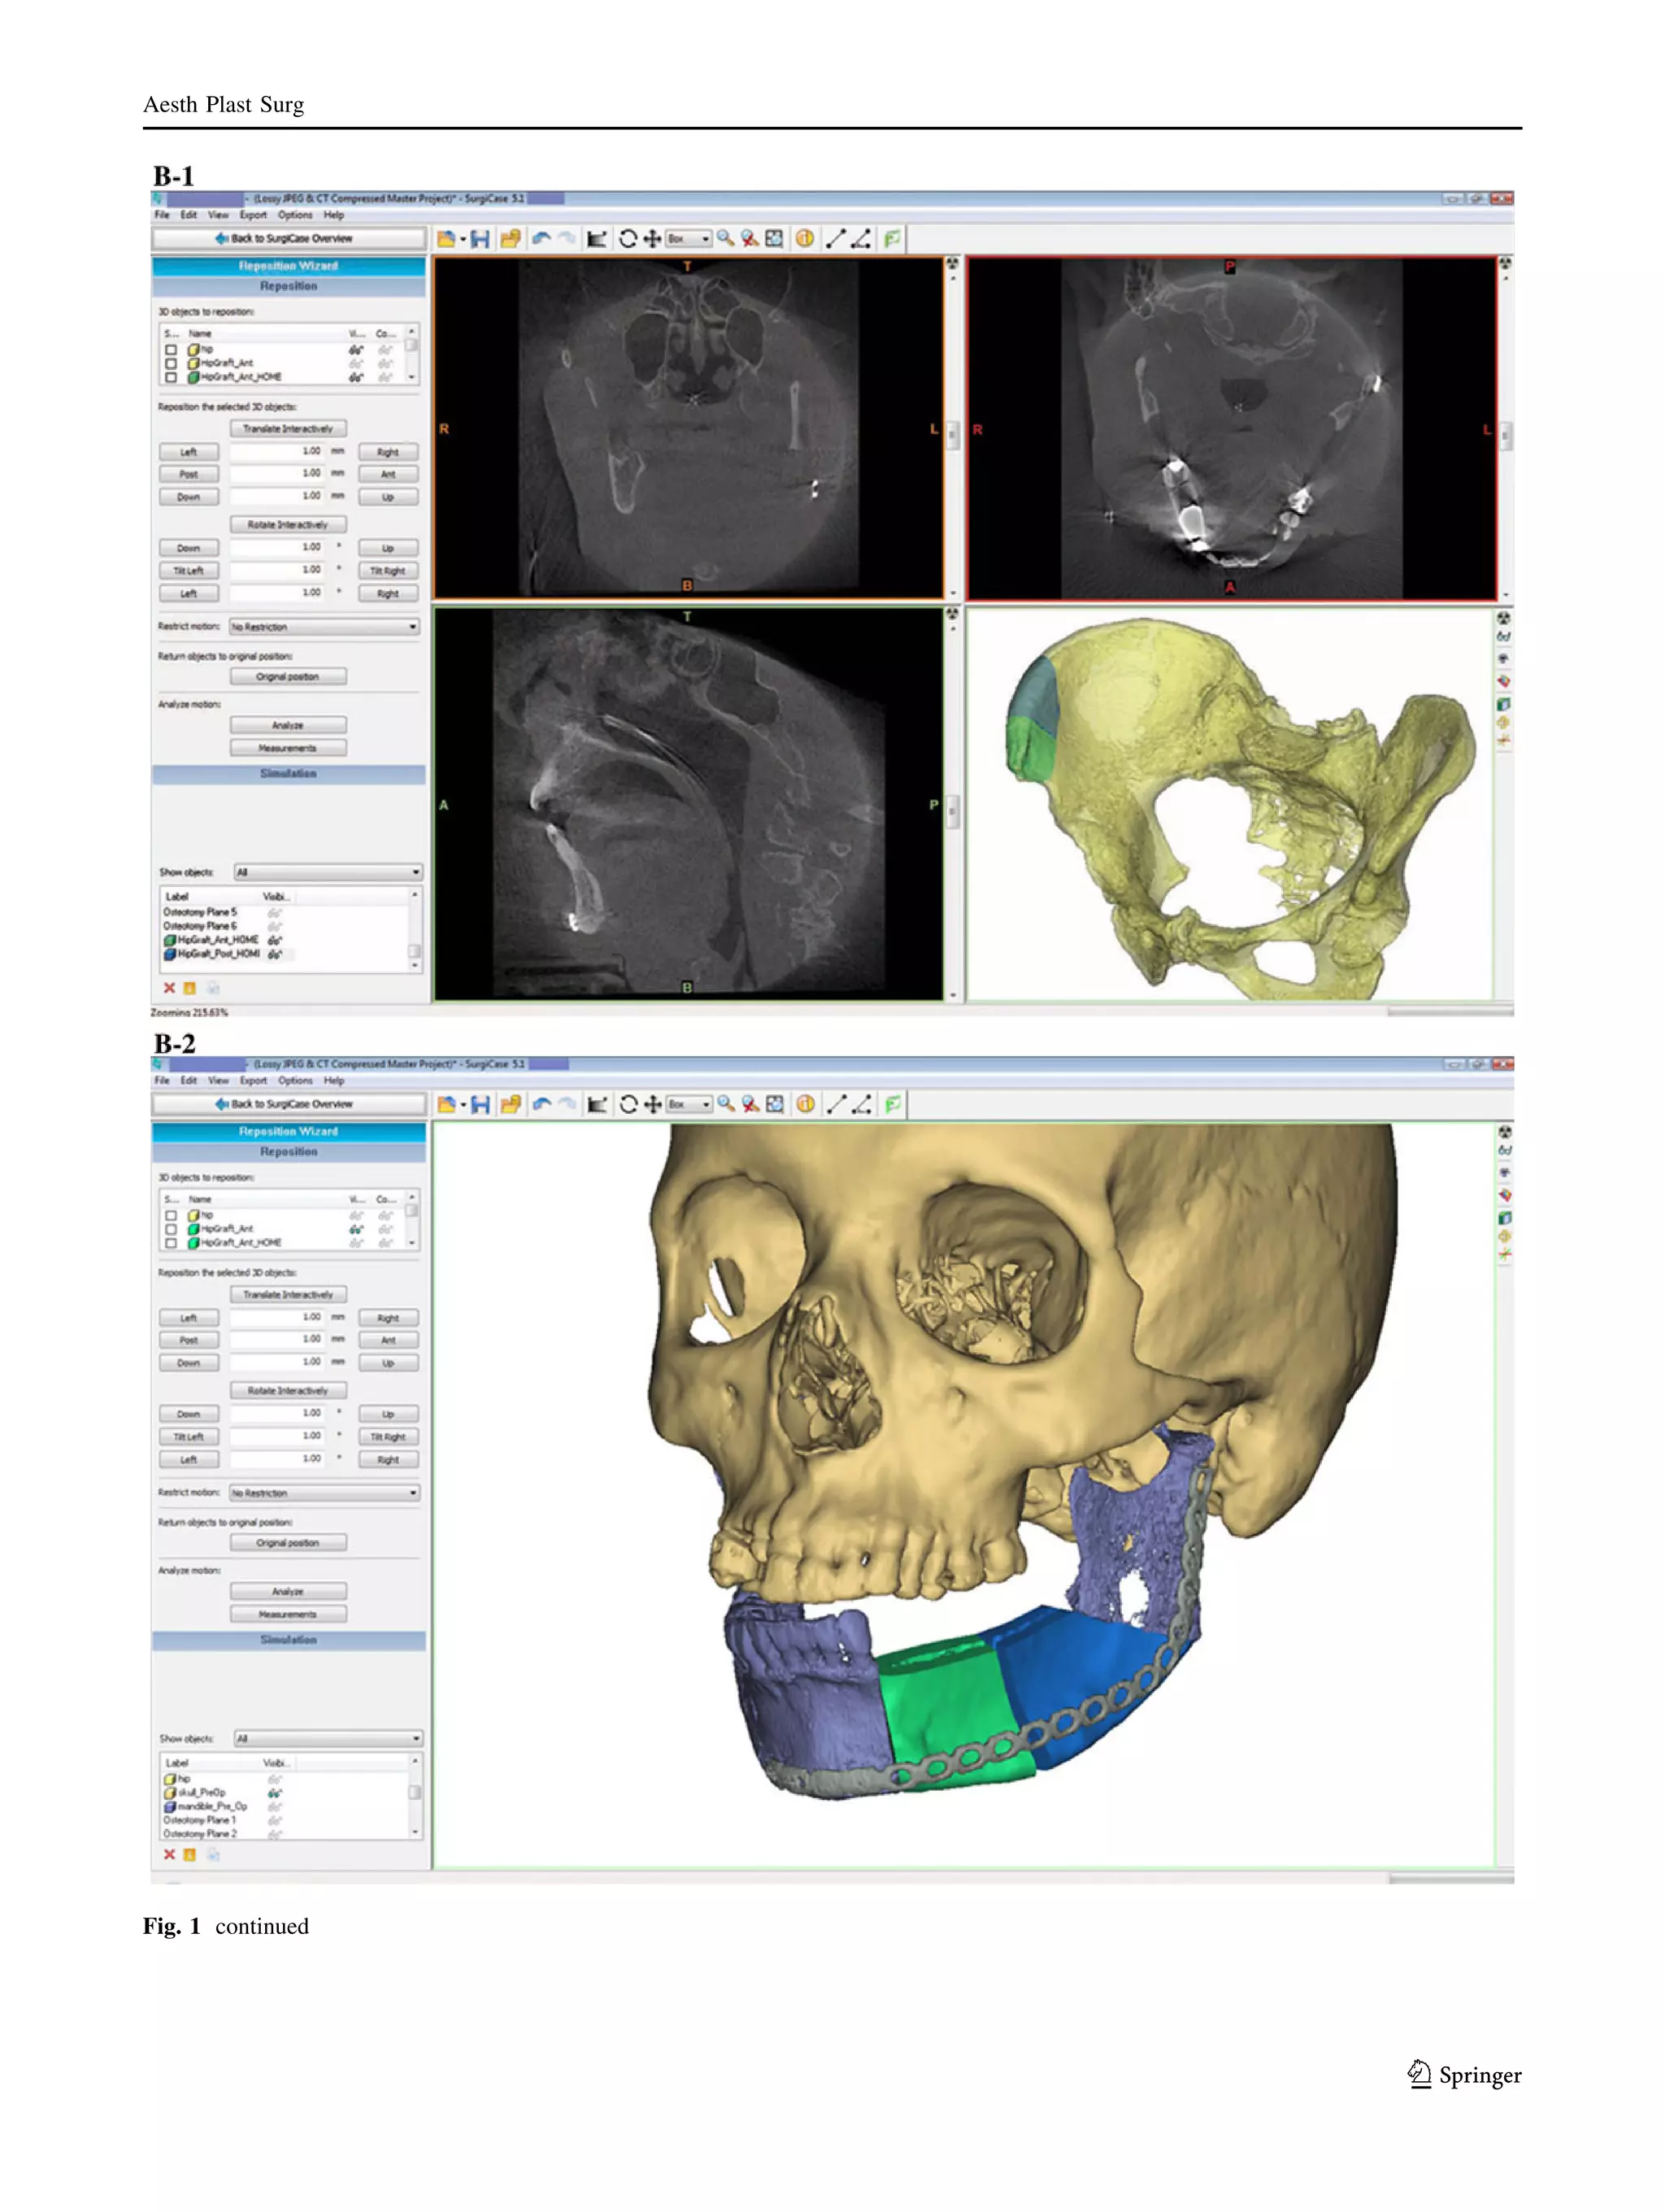Click the Left translation value field in B-1
This screenshot has width=1665, height=2212.
[x=277, y=452]
